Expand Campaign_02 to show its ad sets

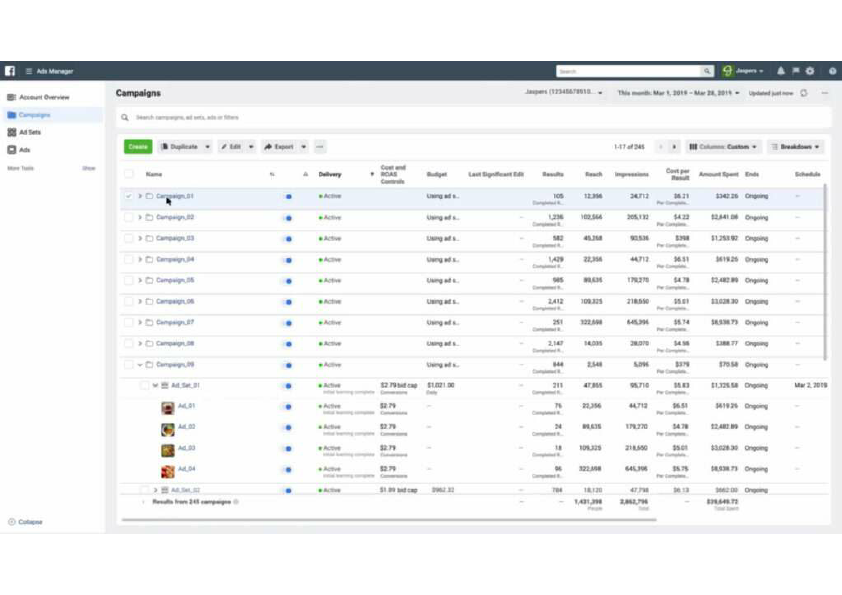click(139, 217)
